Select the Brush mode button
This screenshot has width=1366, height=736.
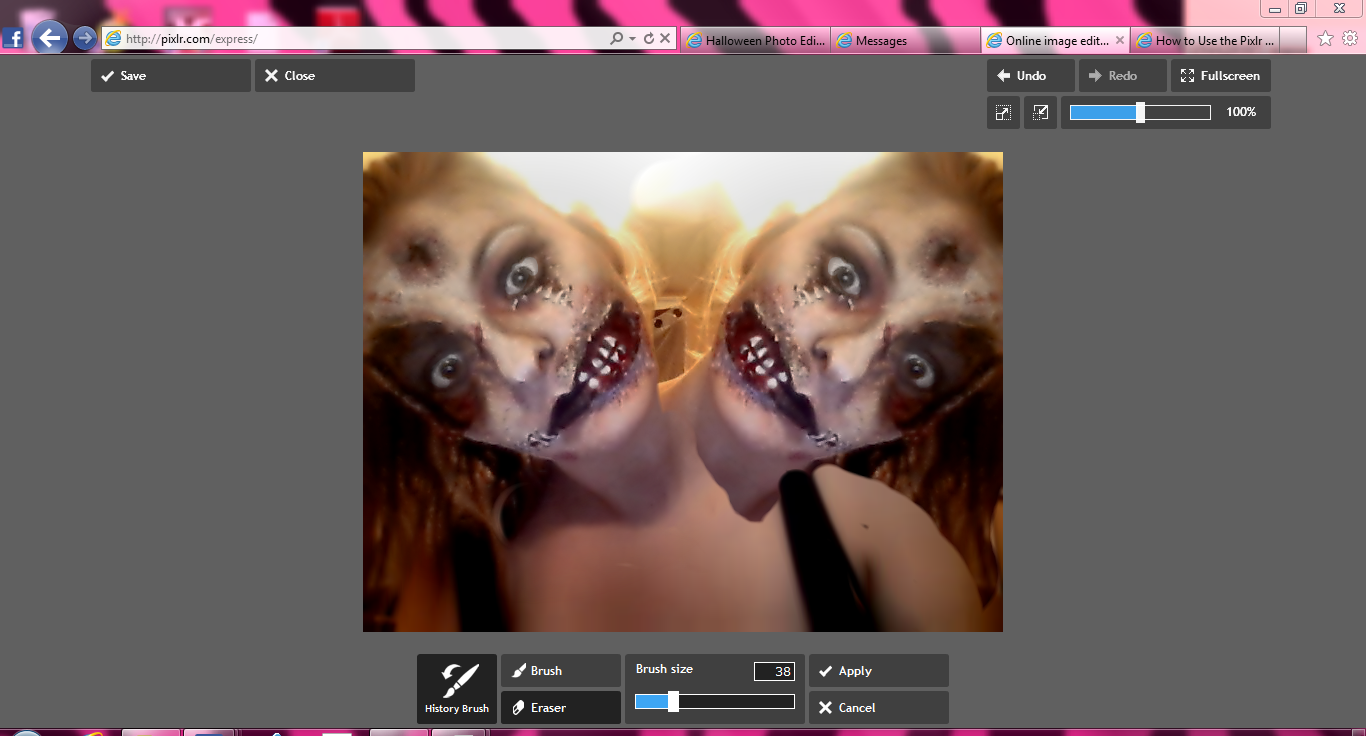click(x=561, y=671)
